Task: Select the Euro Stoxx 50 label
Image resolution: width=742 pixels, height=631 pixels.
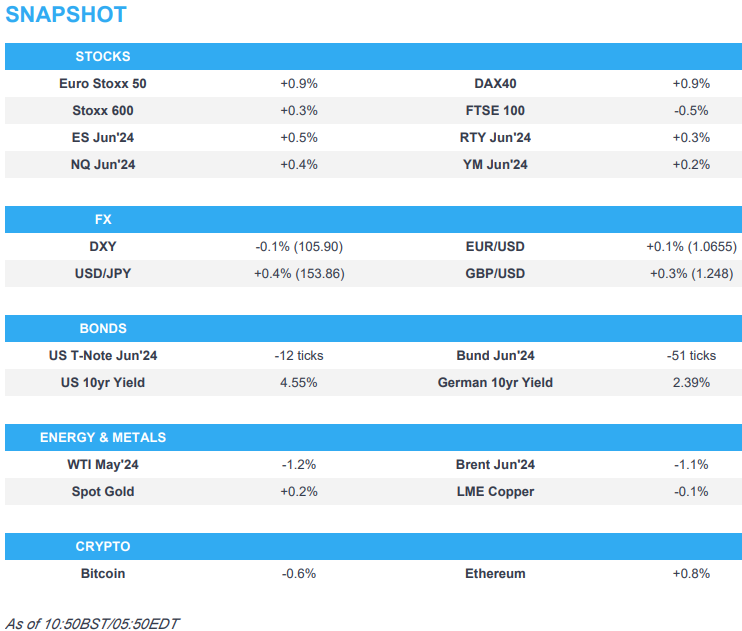Action: 103,84
